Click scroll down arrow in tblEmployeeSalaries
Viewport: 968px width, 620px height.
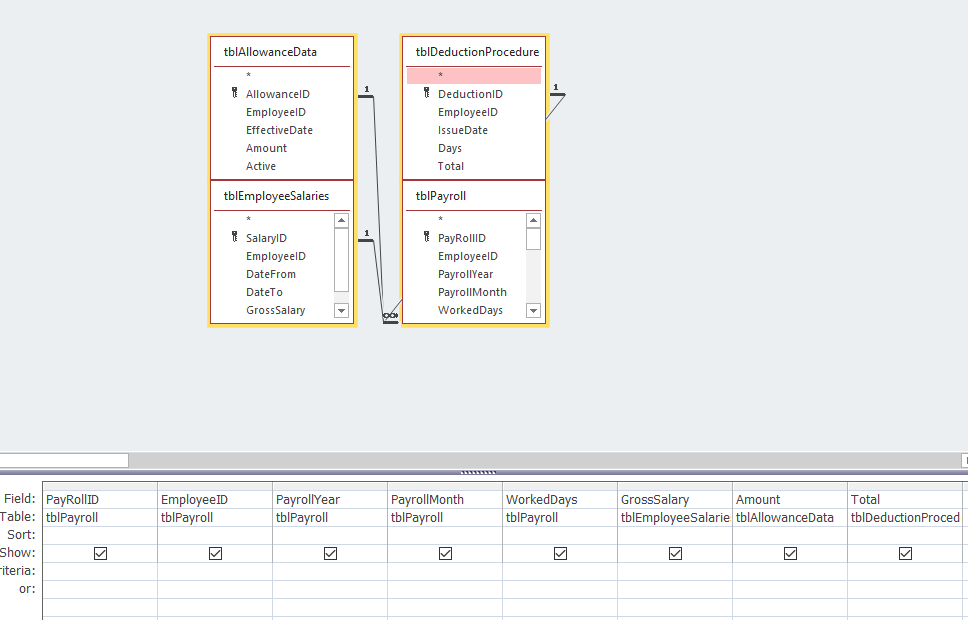[x=341, y=311]
